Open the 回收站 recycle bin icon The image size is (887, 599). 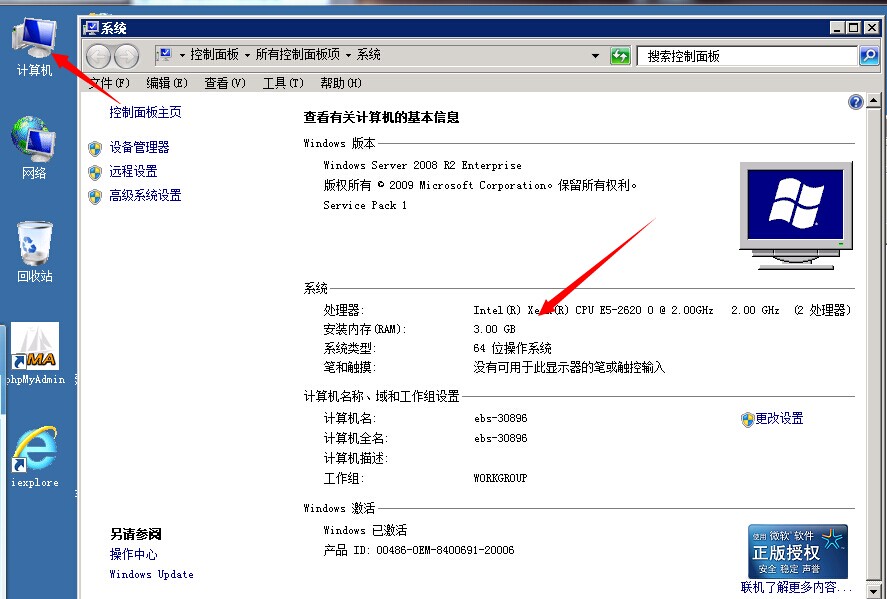(35, 252)
